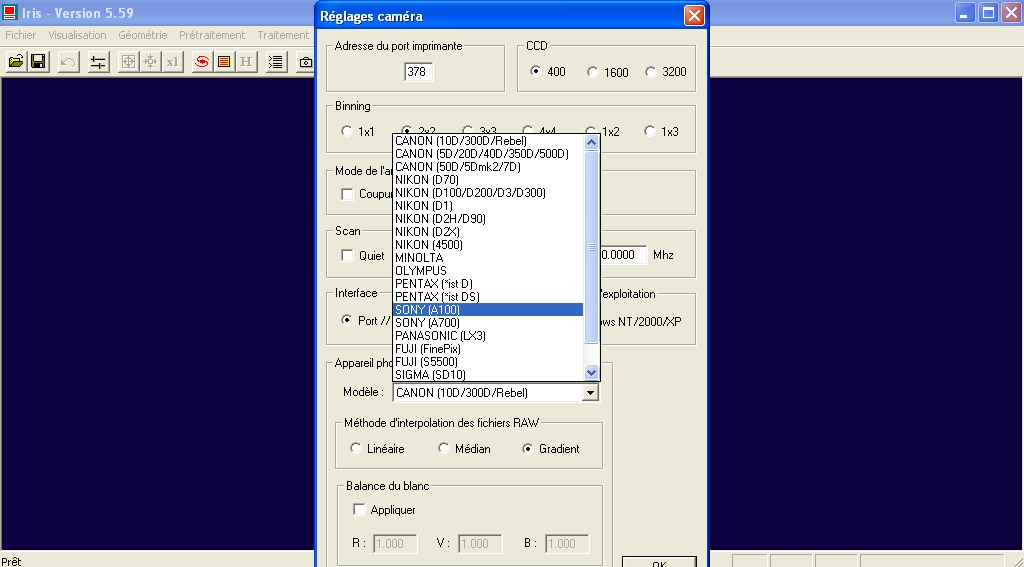Click the undo arrow toolbar icon
This screenshot has width=1024, height=567.
tap(68, 61)
